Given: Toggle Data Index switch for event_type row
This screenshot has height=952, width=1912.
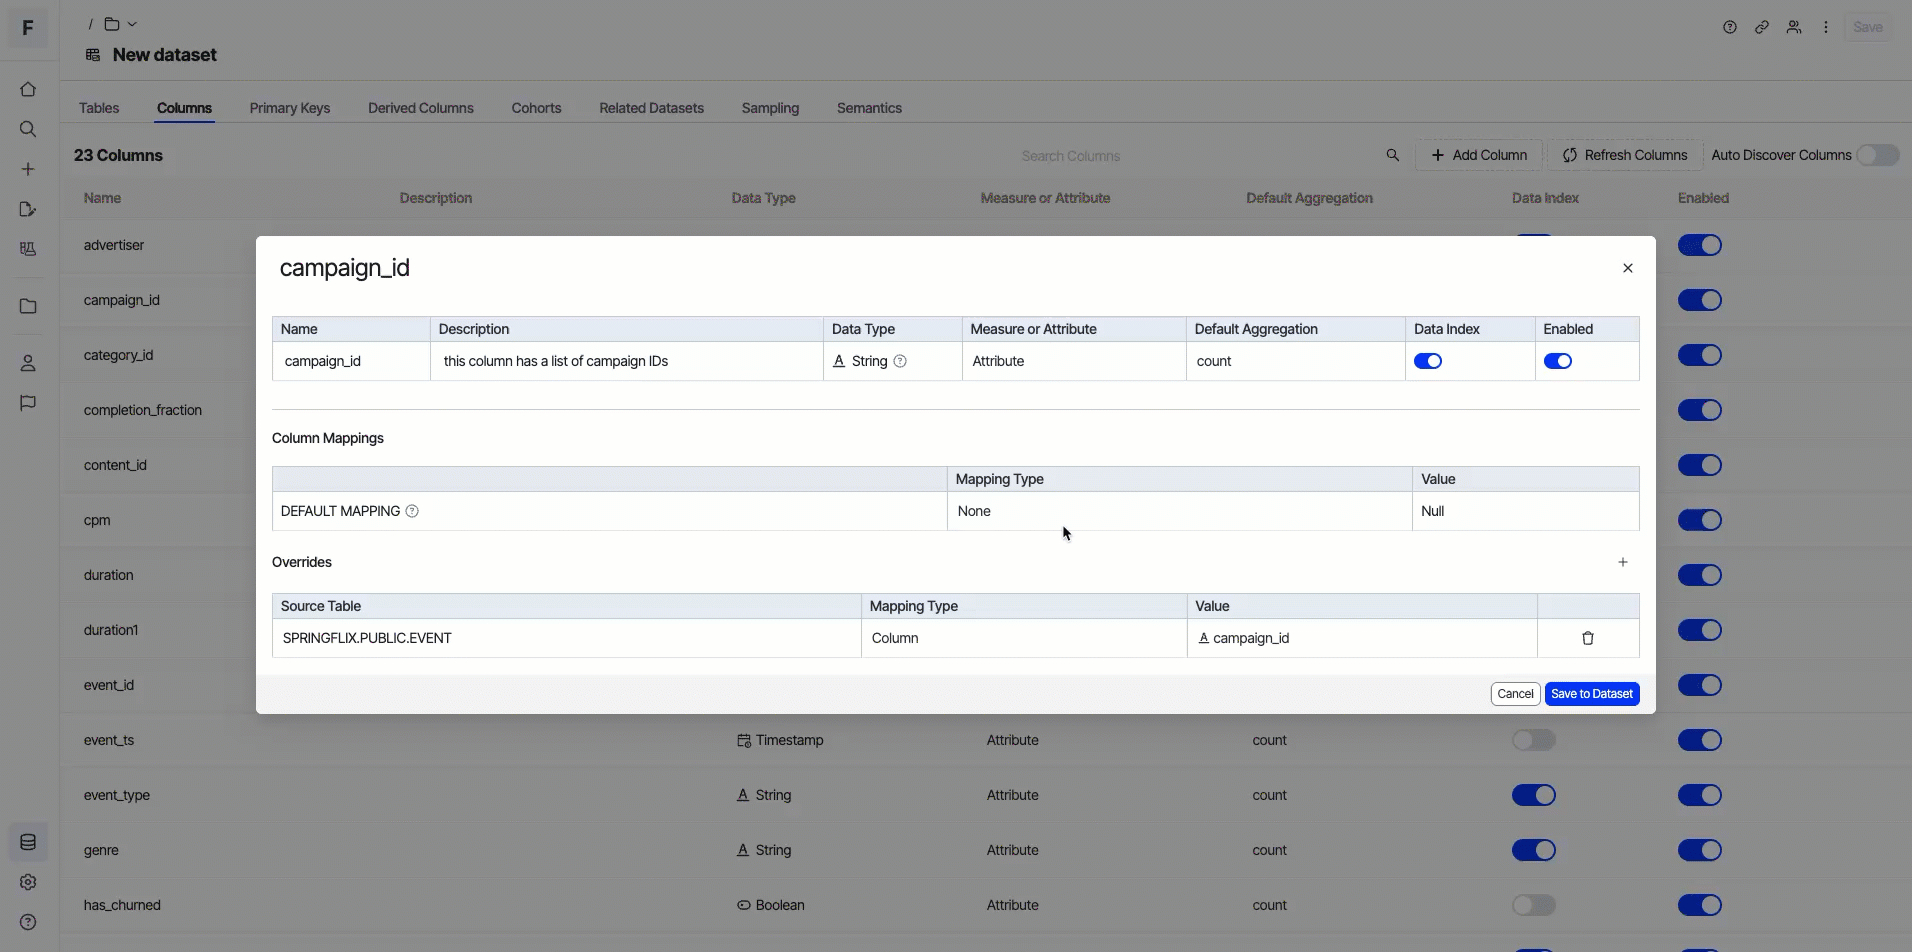Looking at the screenshot, I should point(1534,795).
